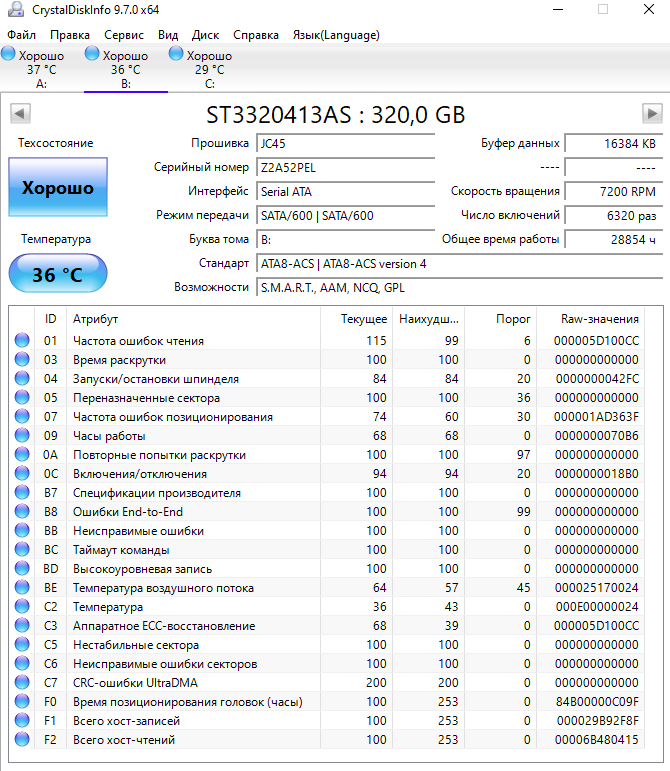This screenshot has height=771, width=670.
Task: Click status dot for Частота ошибок позиционирования
Action: click(22, 416)
